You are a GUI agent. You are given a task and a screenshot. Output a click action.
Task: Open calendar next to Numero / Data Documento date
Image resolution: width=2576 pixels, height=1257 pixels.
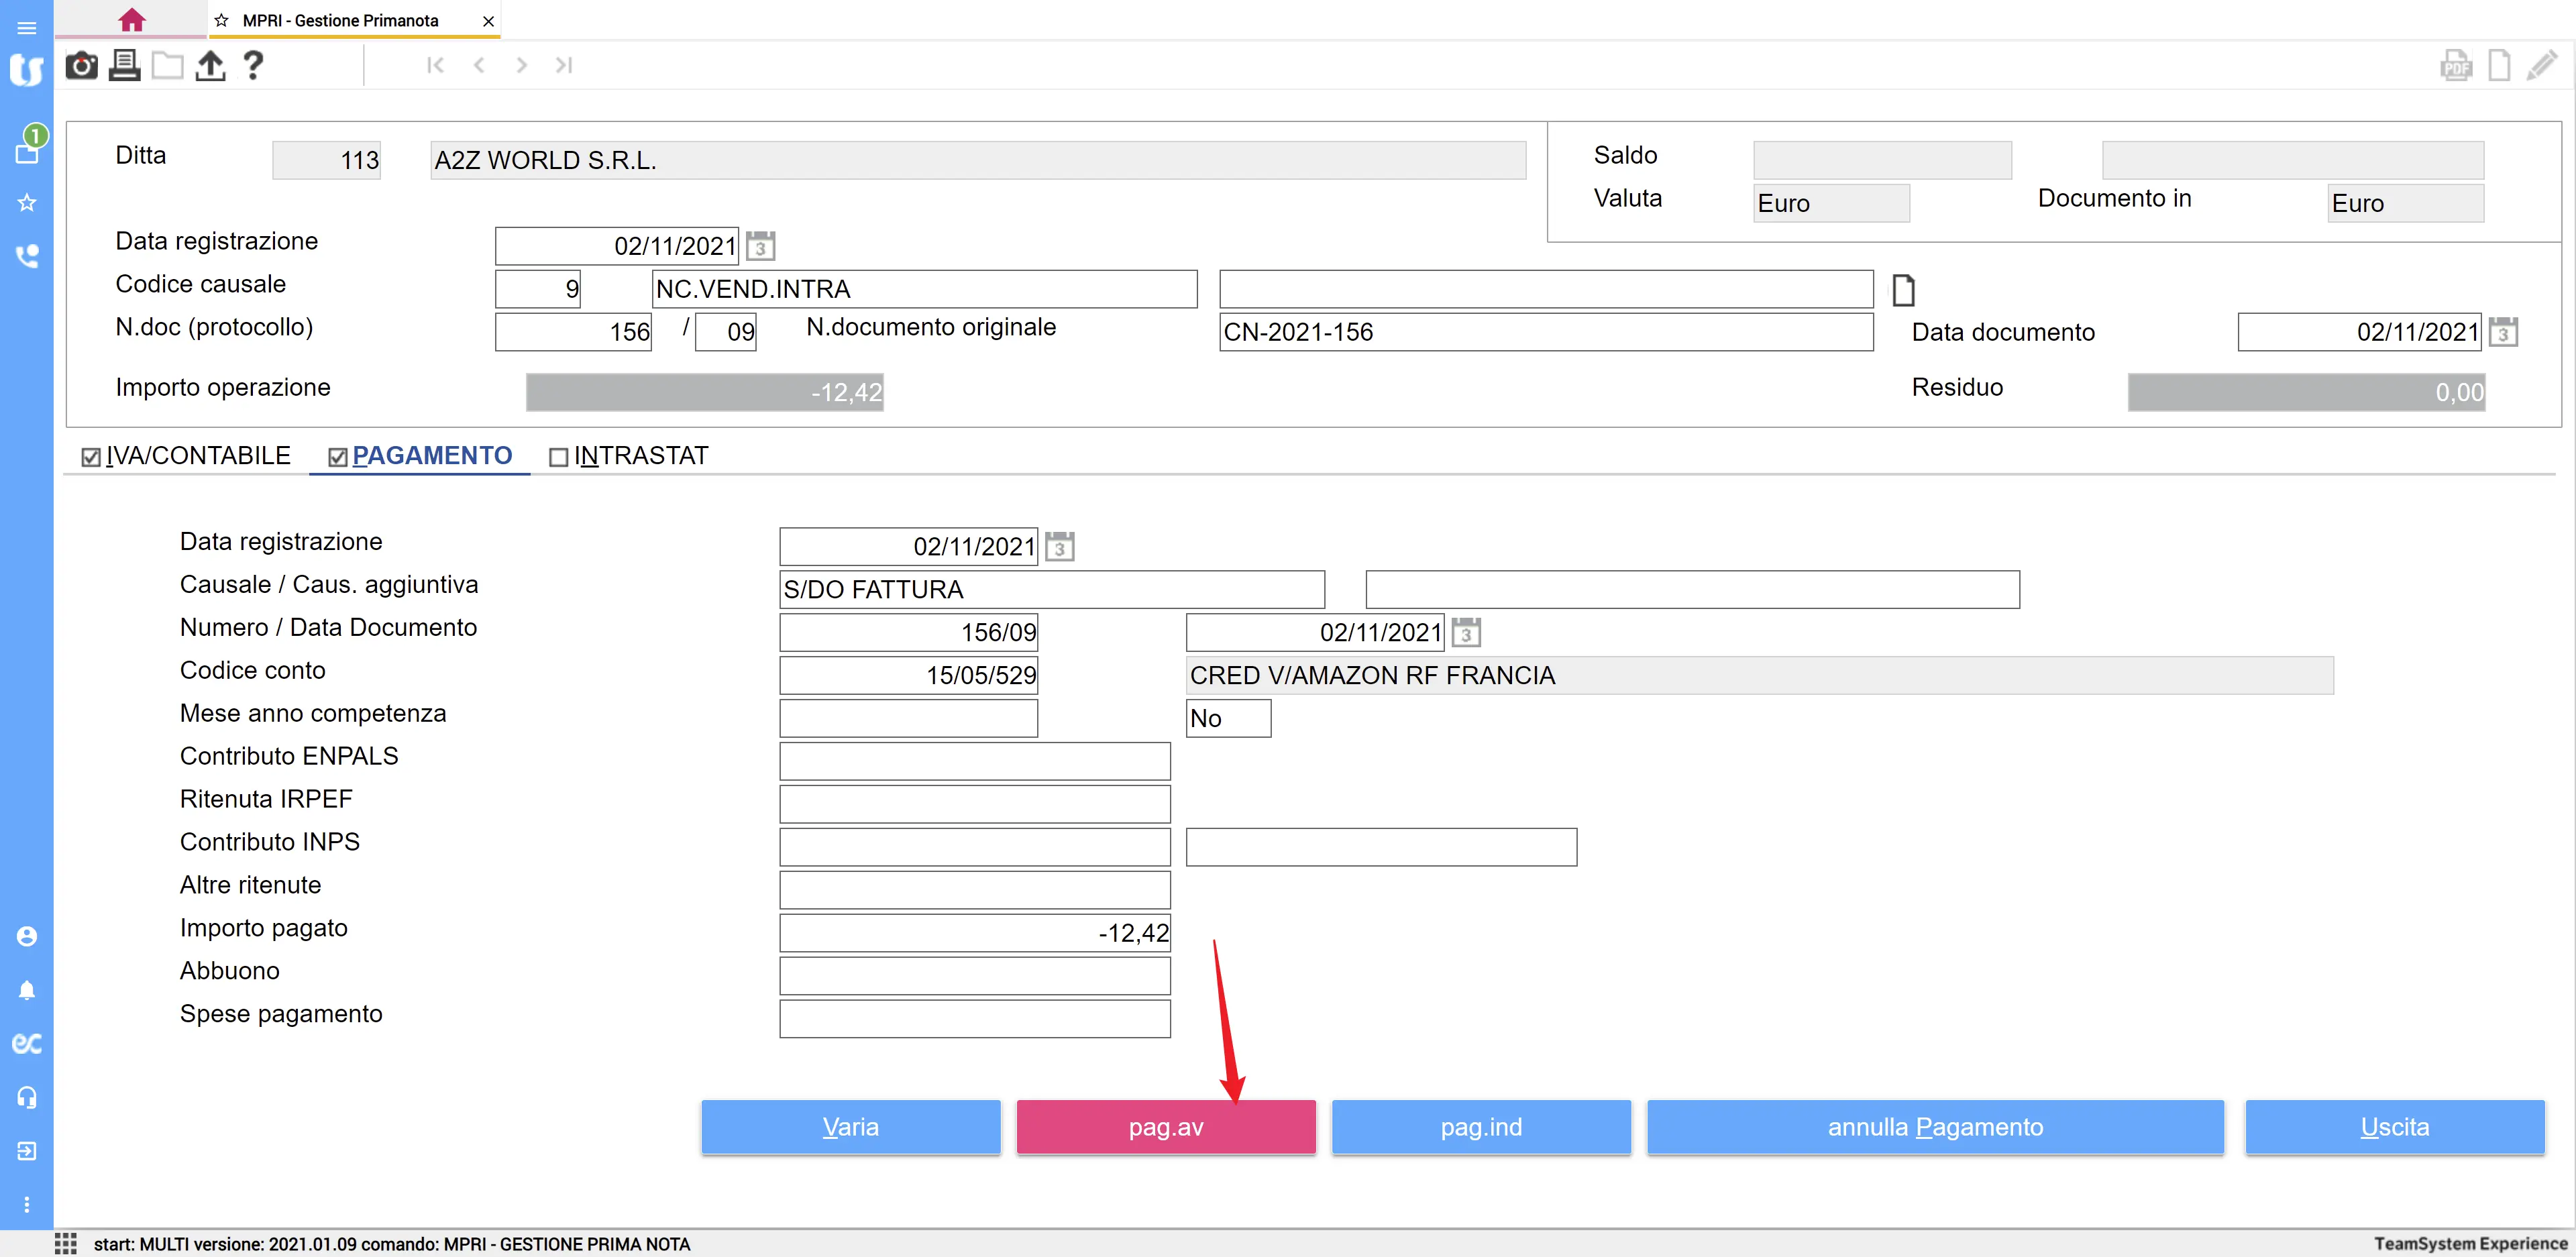pyautogui.click(x=1466, y=633)
